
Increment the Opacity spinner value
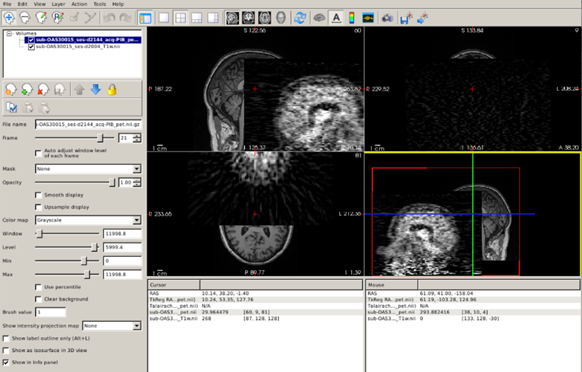coord(137,180)
